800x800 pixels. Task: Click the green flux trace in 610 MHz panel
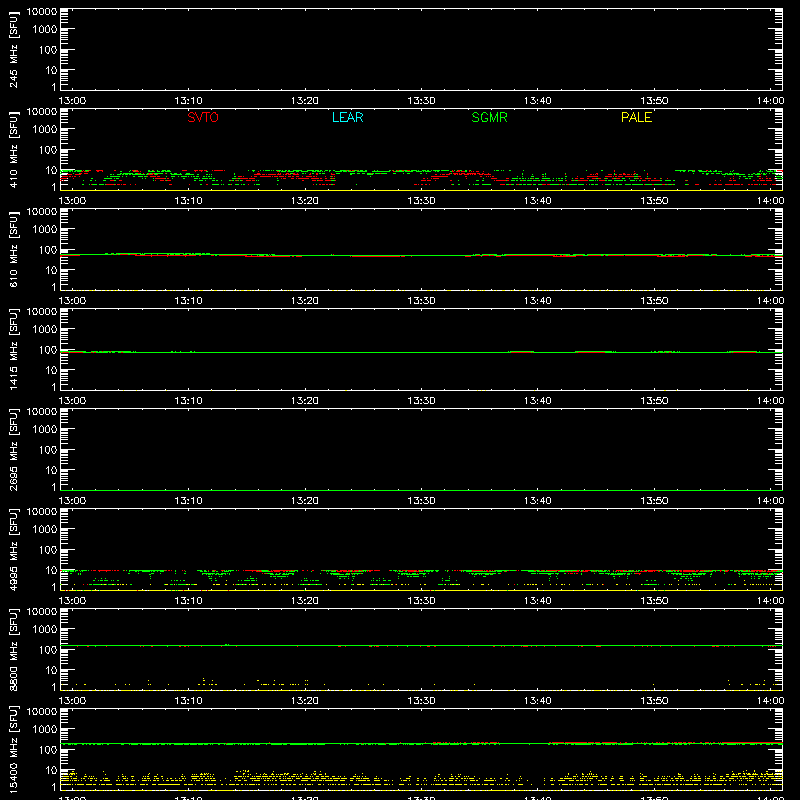(x=421, y=255)
